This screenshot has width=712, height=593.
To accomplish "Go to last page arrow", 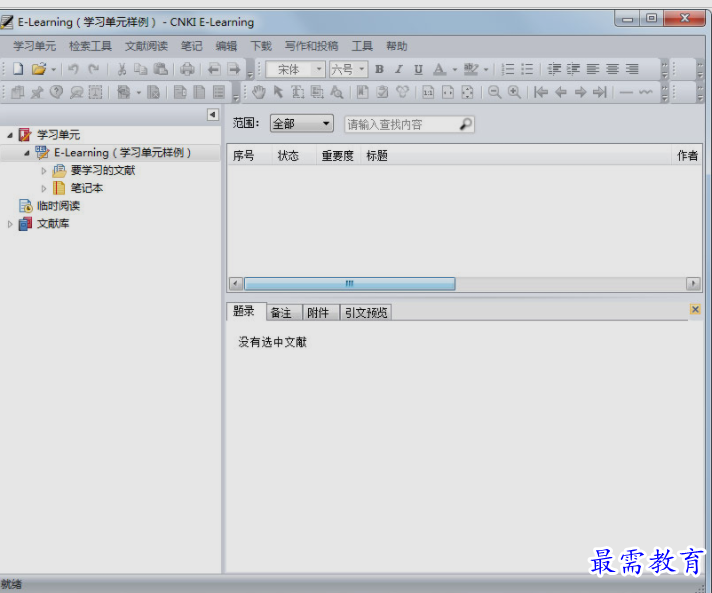I will tap(600, 92).
